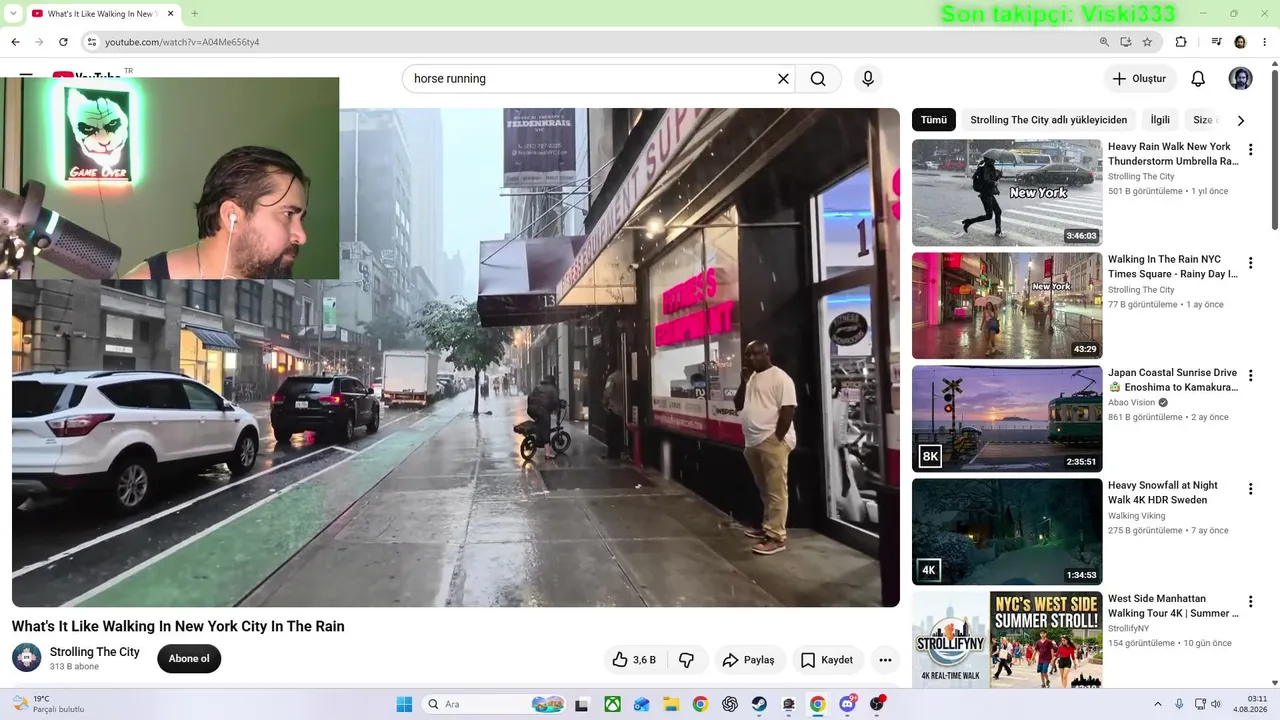Save the video with "Kaydet"
Viewport: 1280px width, 720px height.
[829, 660]
